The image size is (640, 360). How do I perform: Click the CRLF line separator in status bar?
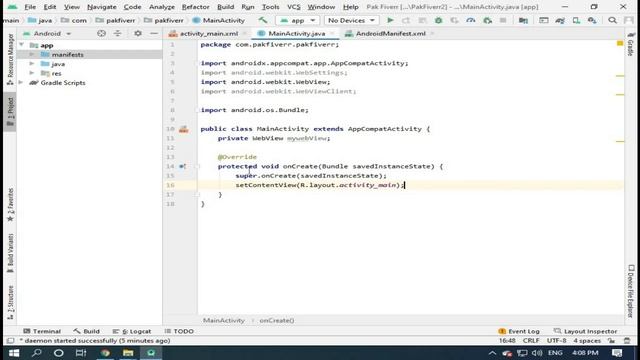[x=531, y=341]
